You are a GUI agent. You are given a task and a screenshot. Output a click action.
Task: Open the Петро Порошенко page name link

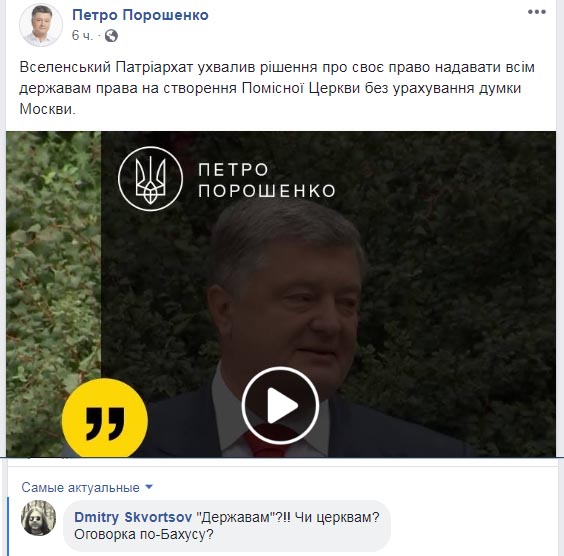(140, 15)
